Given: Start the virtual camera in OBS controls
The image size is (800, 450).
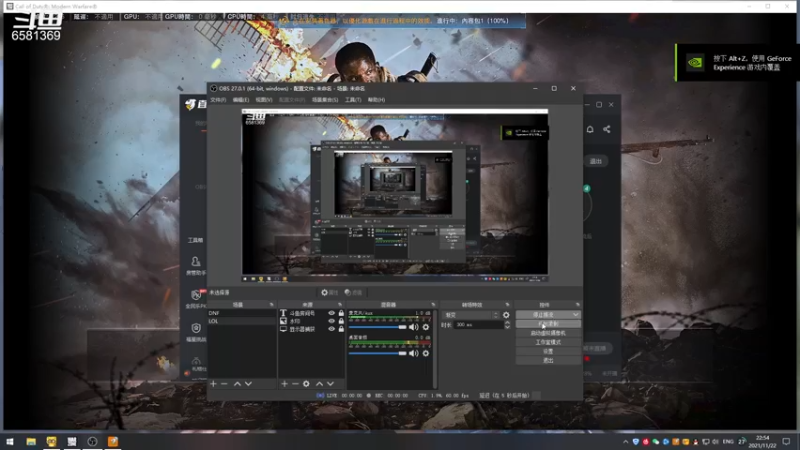Looking at the screenshot, I should [x=548, y=333].
